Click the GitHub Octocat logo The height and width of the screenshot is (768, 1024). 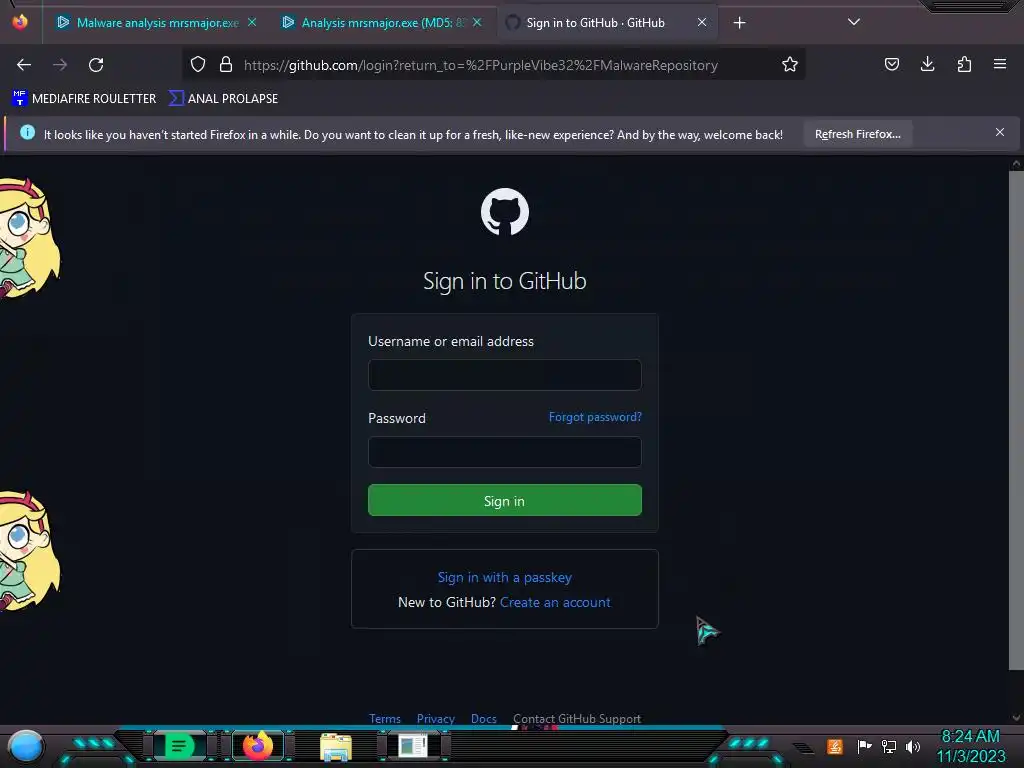505,212
